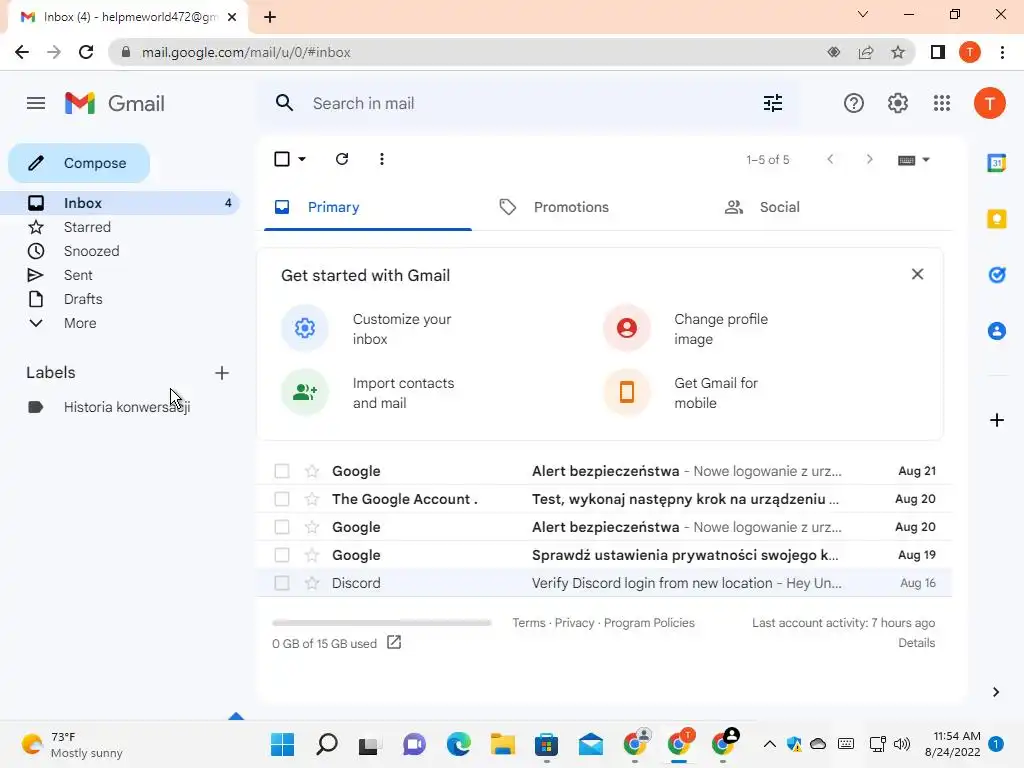The image size is (1024, 768).
Task: Open the select dropdown arrow
Action: [302, 159]
